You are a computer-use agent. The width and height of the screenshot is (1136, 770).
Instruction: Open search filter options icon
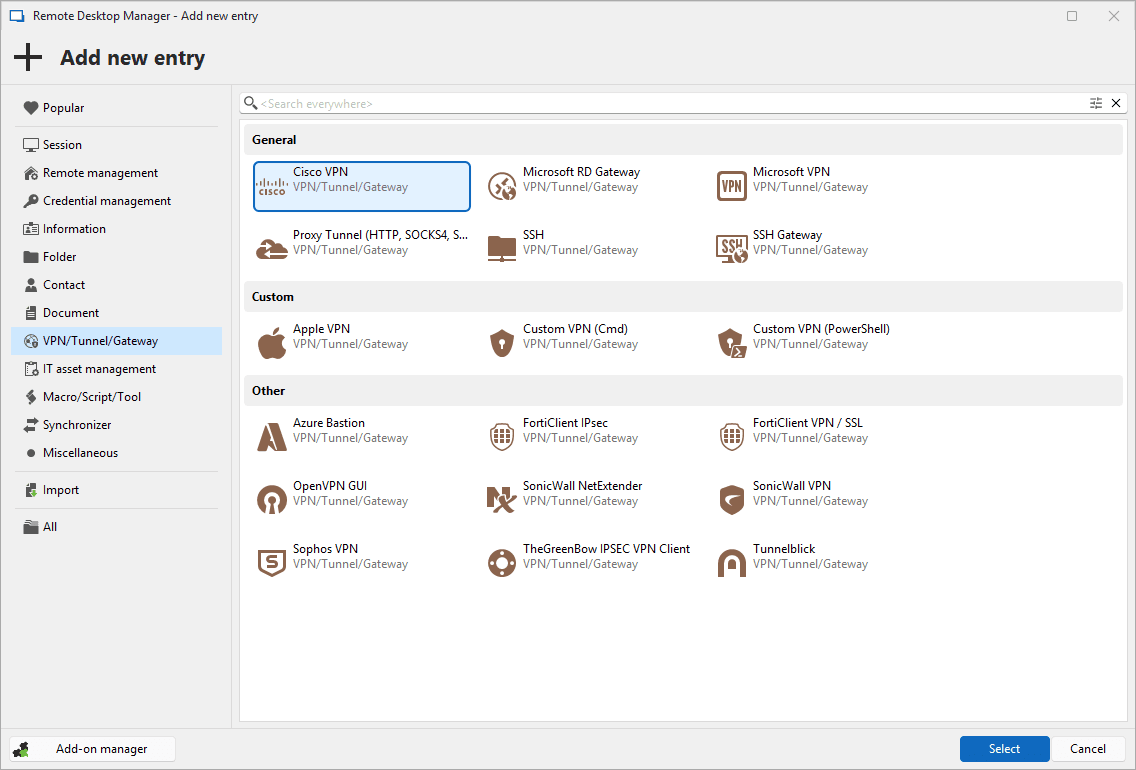point(1096,103)
